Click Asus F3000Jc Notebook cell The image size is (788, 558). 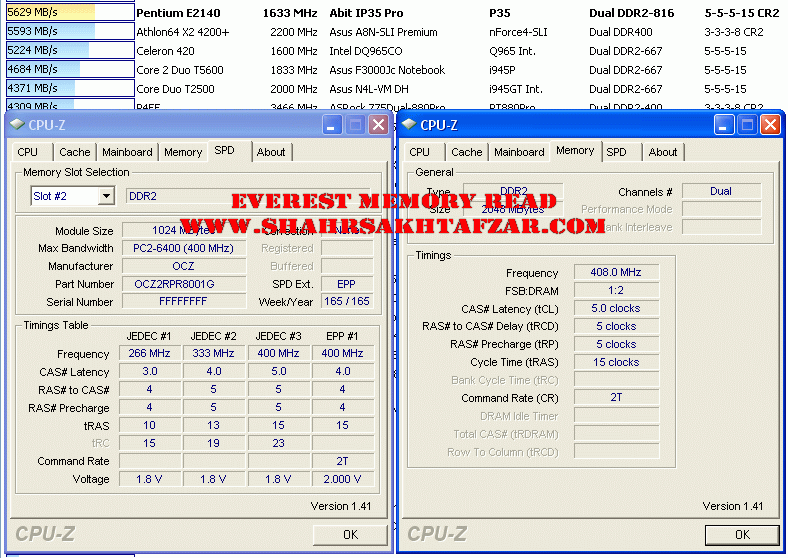387,70
